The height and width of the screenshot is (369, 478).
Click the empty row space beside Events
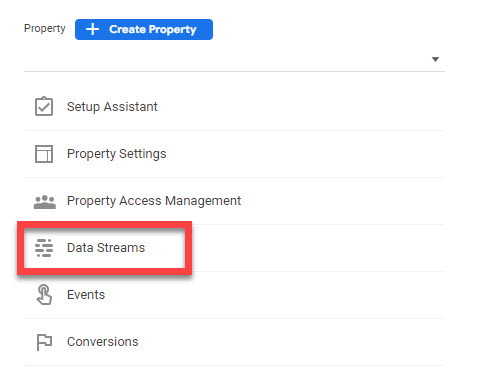275,295
